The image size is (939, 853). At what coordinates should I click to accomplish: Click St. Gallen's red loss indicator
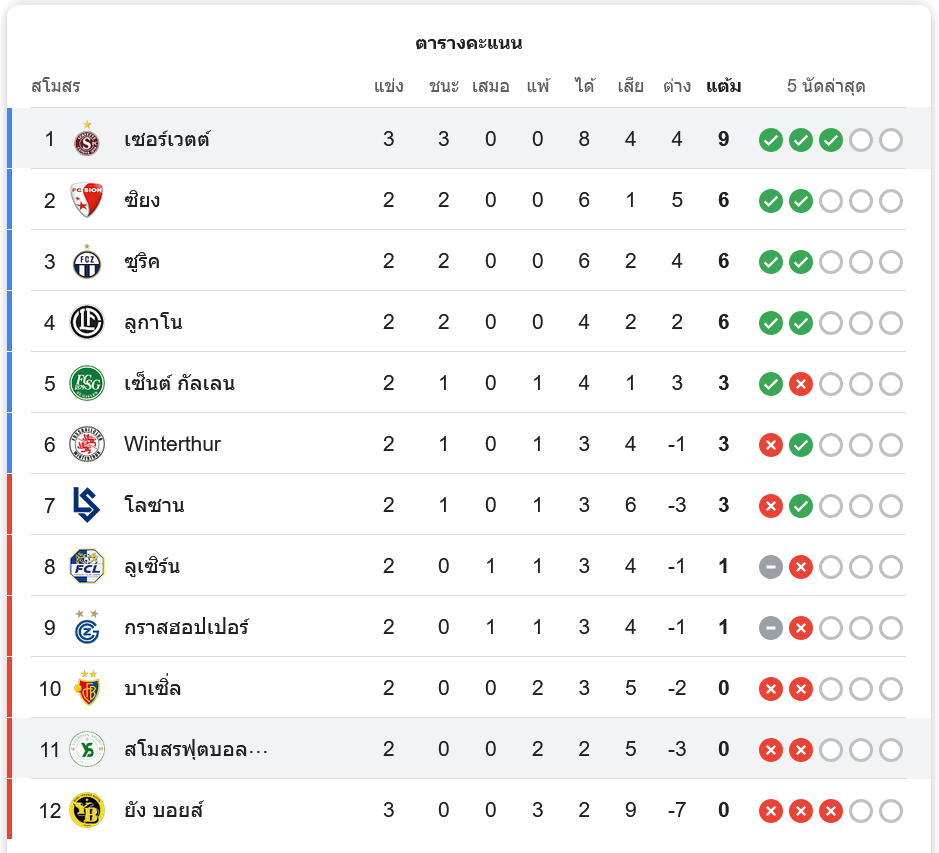[x=801, y=384]
